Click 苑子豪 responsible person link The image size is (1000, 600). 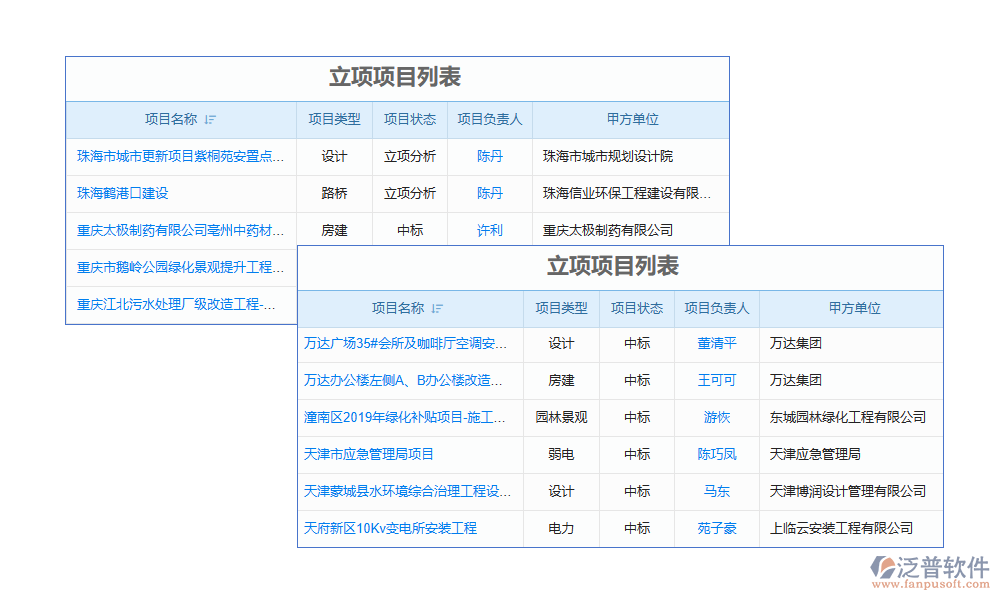pos(716,528)
